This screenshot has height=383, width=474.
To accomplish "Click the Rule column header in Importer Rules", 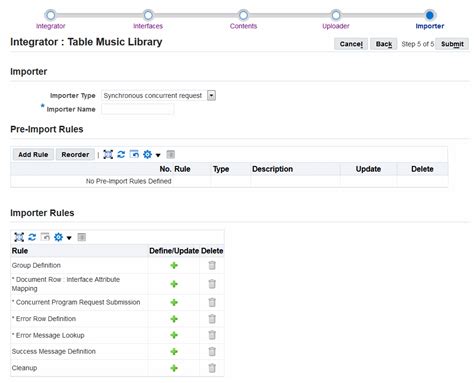I will [x=20, y=251].
